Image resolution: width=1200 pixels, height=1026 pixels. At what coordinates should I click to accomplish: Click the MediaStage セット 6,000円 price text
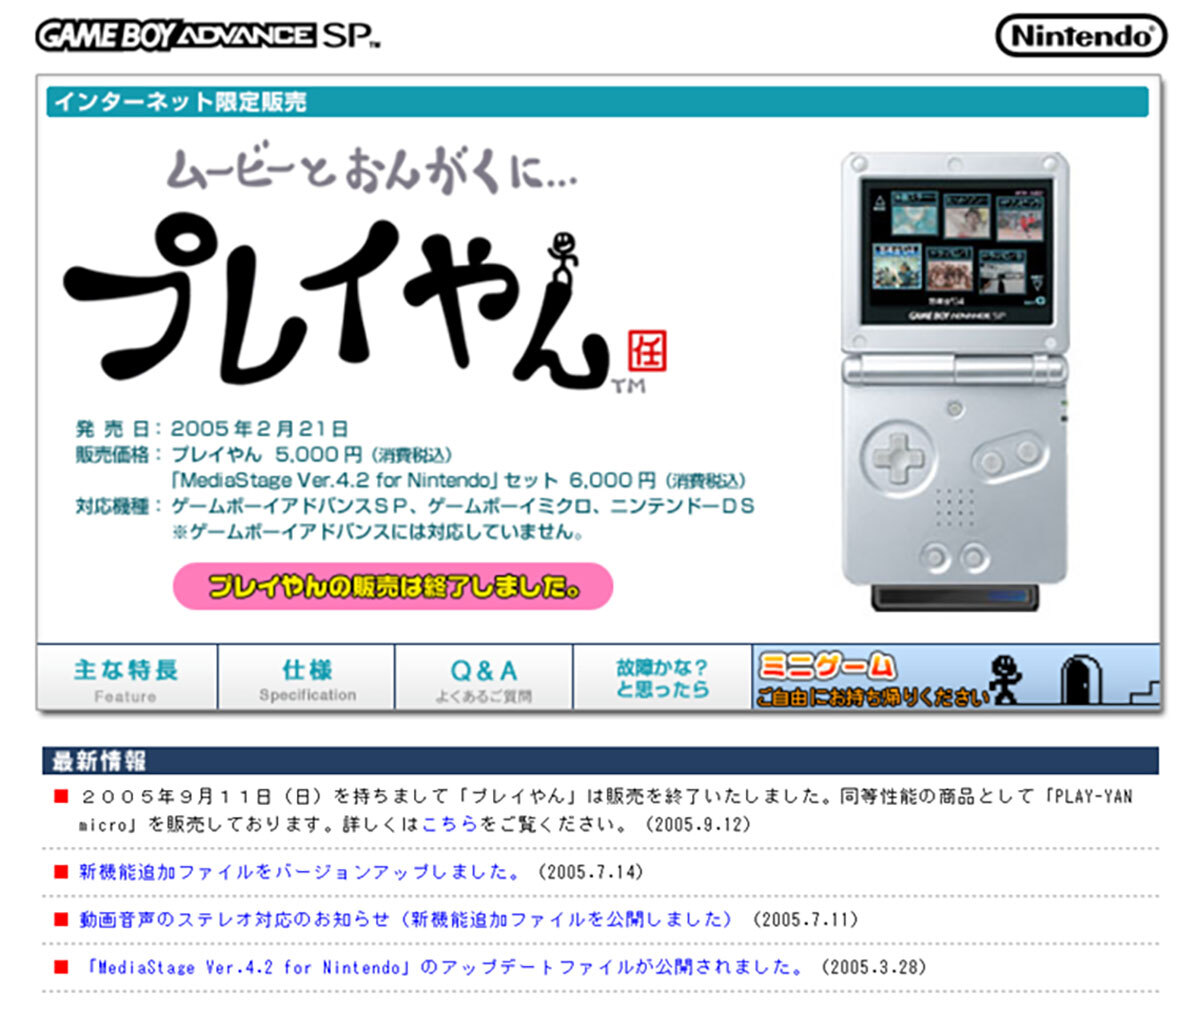(x=458, y=480)
